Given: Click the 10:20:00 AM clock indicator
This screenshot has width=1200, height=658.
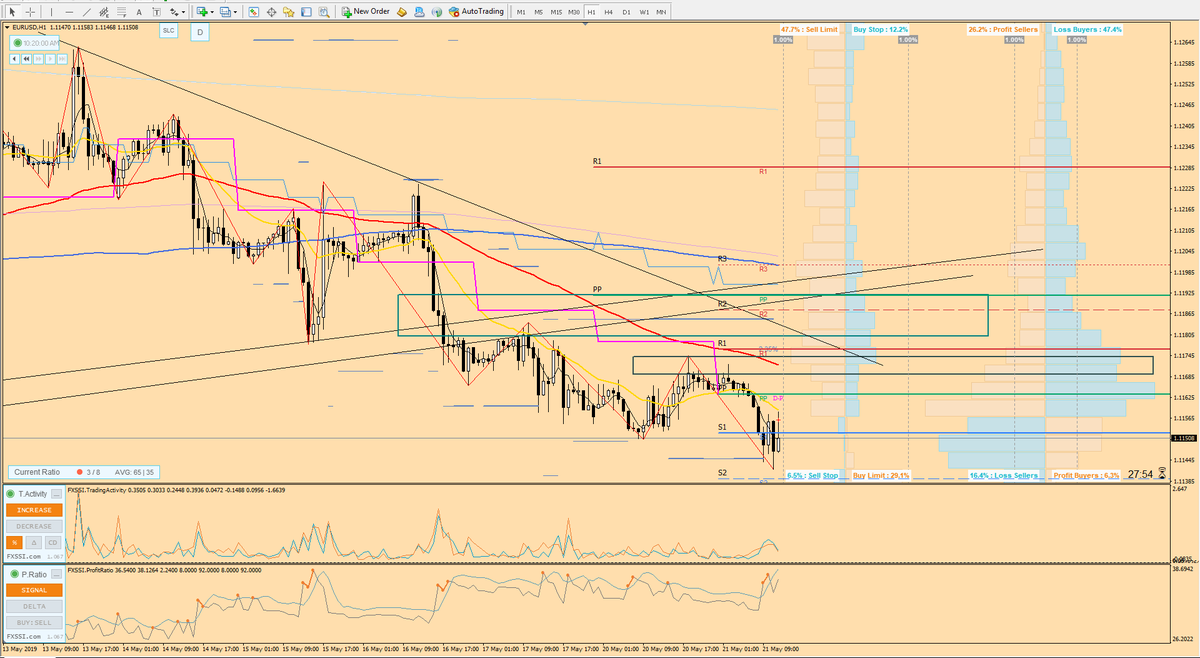Looking at the screenshot, I should pyautogui.click(x=34, y=44).
